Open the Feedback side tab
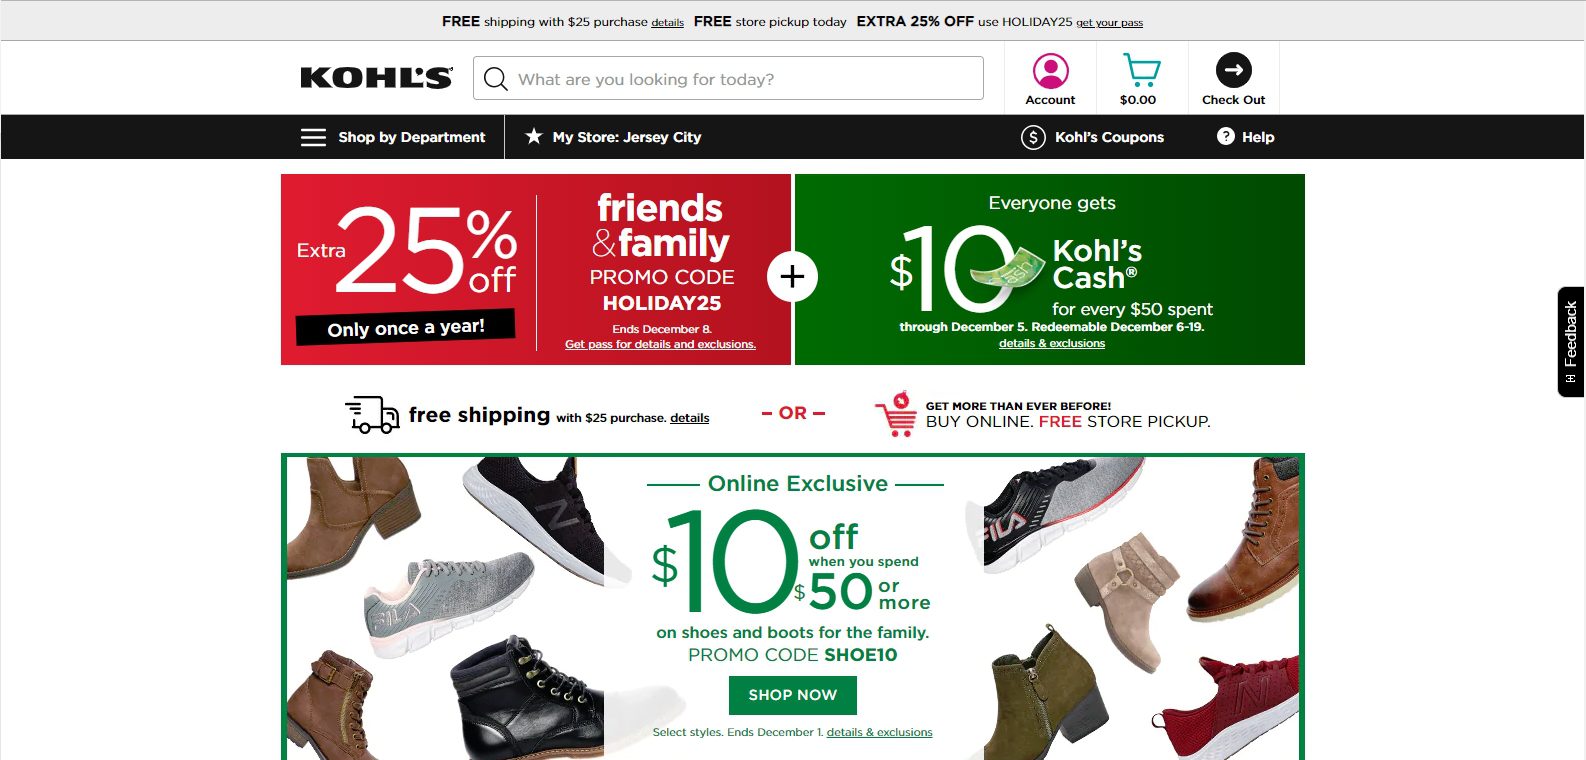Screen dimensions: 1586x760 1571,342
